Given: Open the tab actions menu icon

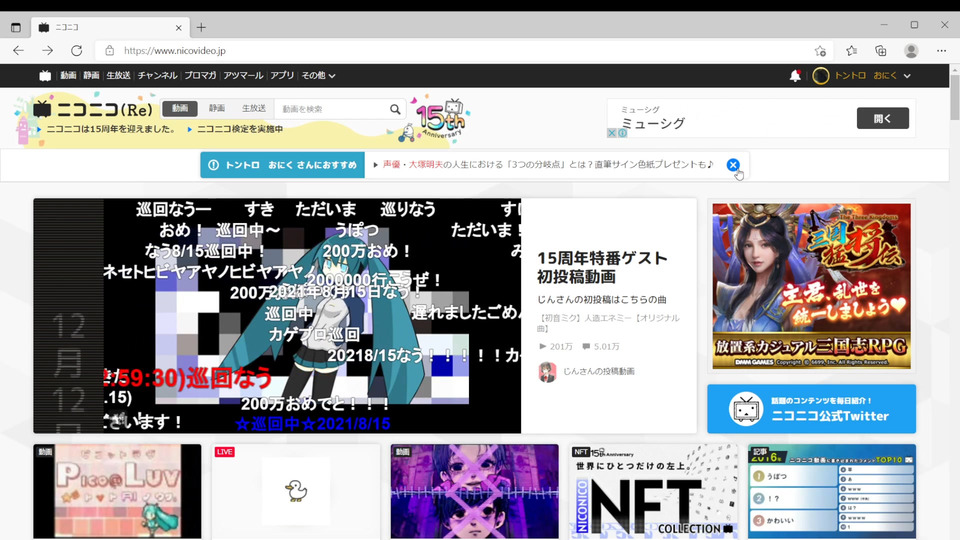Looking at the screenshot, I should point(16,28).
